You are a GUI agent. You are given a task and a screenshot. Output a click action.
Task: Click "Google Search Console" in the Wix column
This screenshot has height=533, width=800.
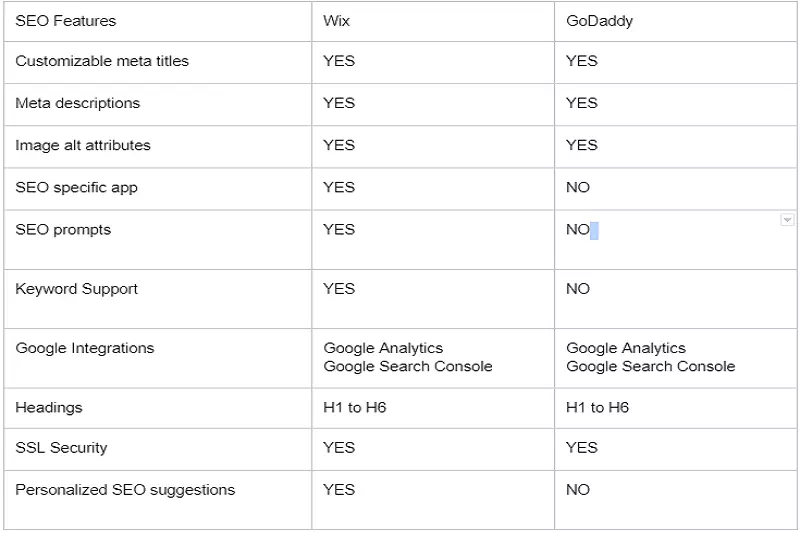point(408,366)
